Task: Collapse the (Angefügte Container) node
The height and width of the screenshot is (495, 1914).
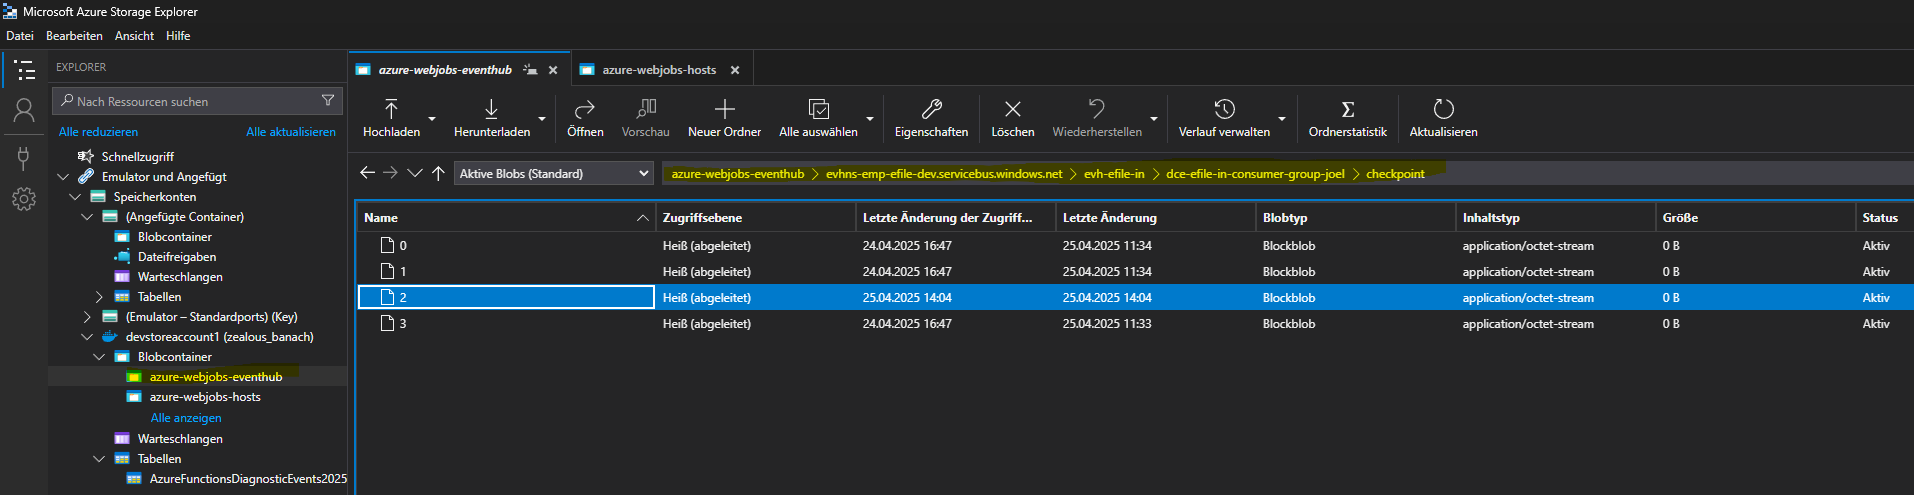Action: [x=87, y=217]
